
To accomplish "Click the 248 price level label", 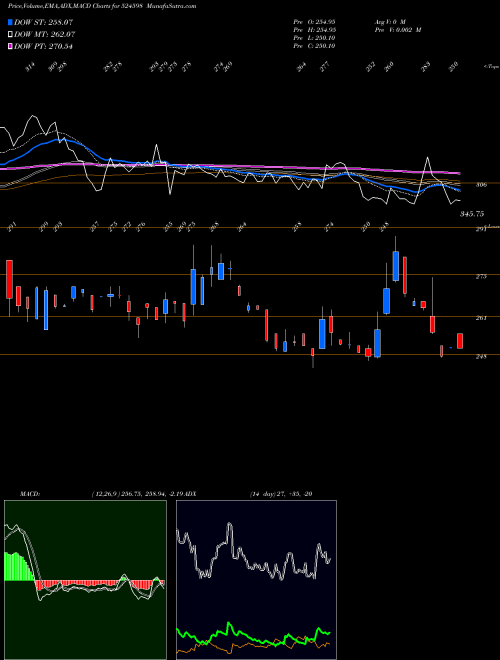I will [x=481, y=357].
